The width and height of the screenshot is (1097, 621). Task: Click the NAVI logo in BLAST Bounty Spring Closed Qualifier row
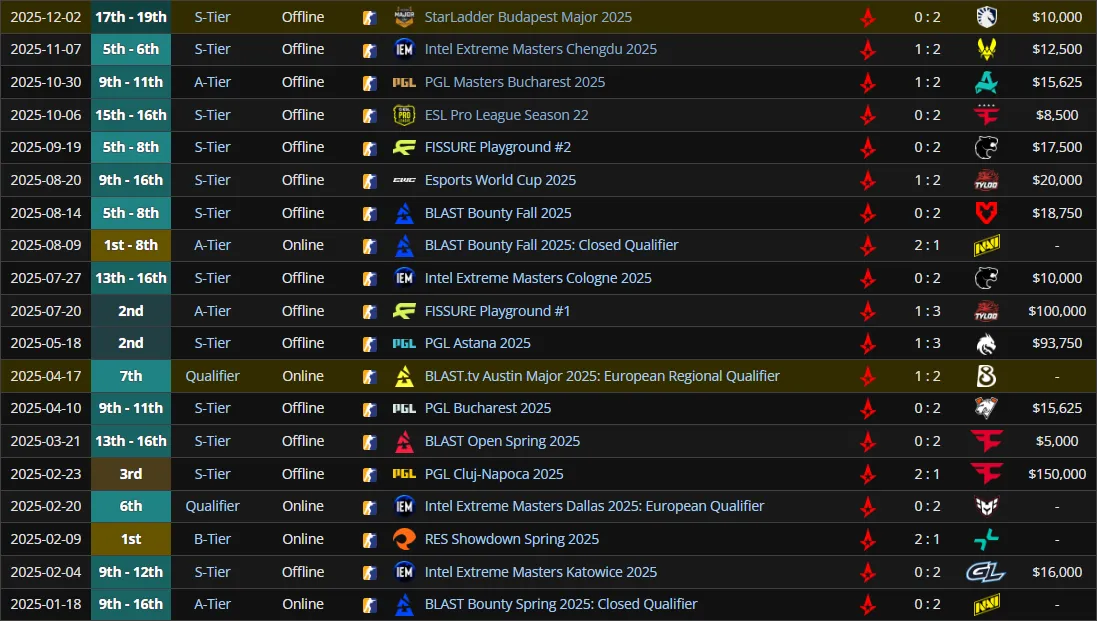click(986, 604)
